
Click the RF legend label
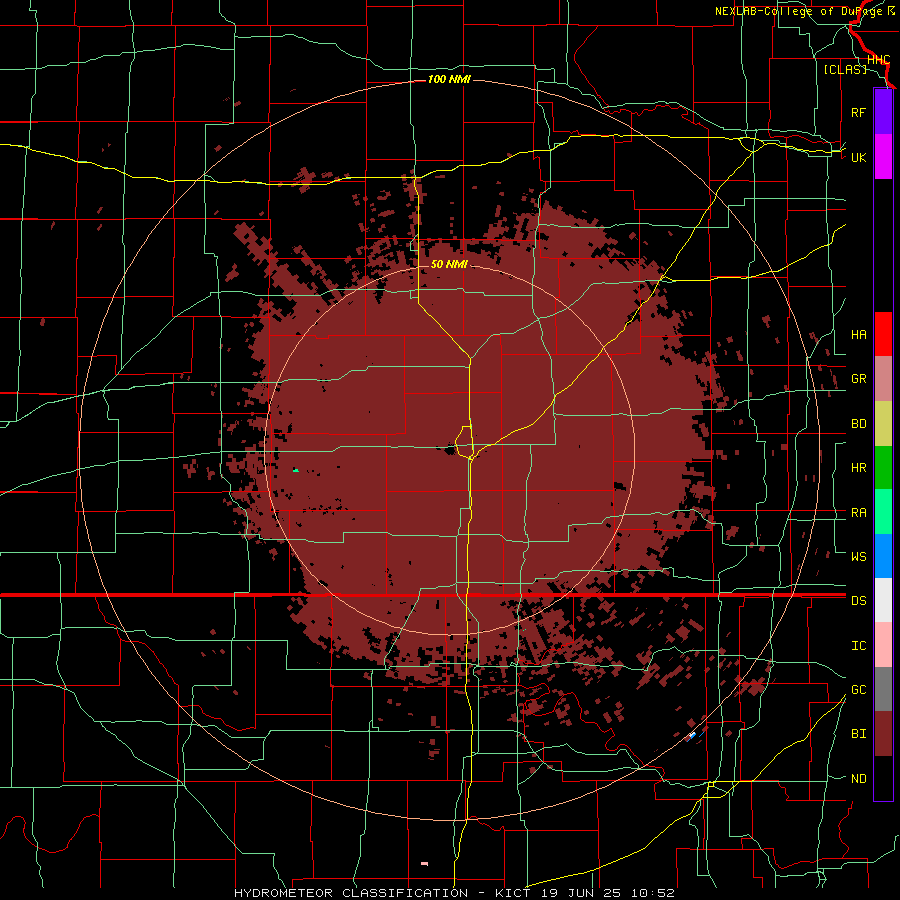point(858,112)
